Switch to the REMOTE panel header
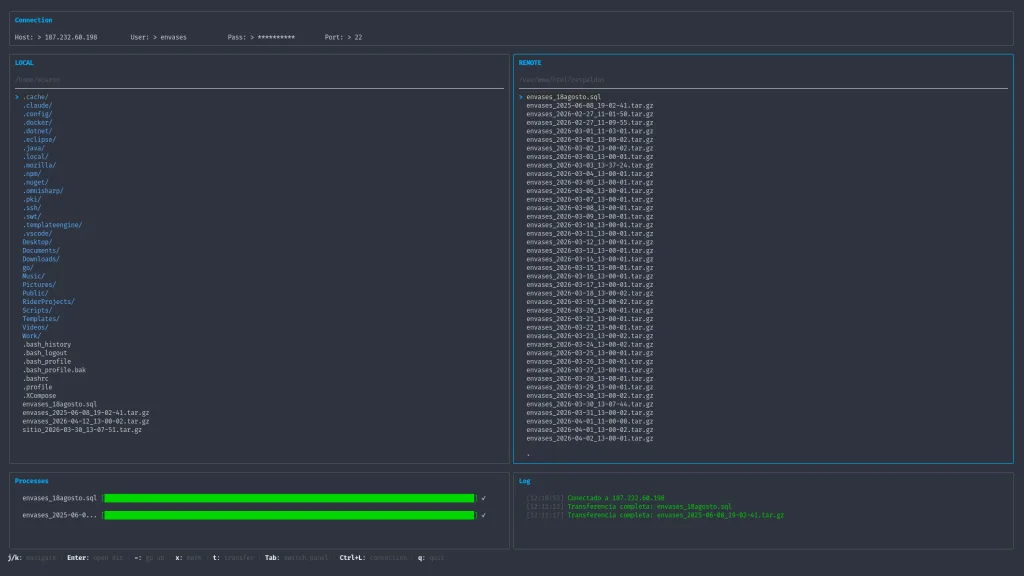The image size is (1024, 576). pos(530,63)
